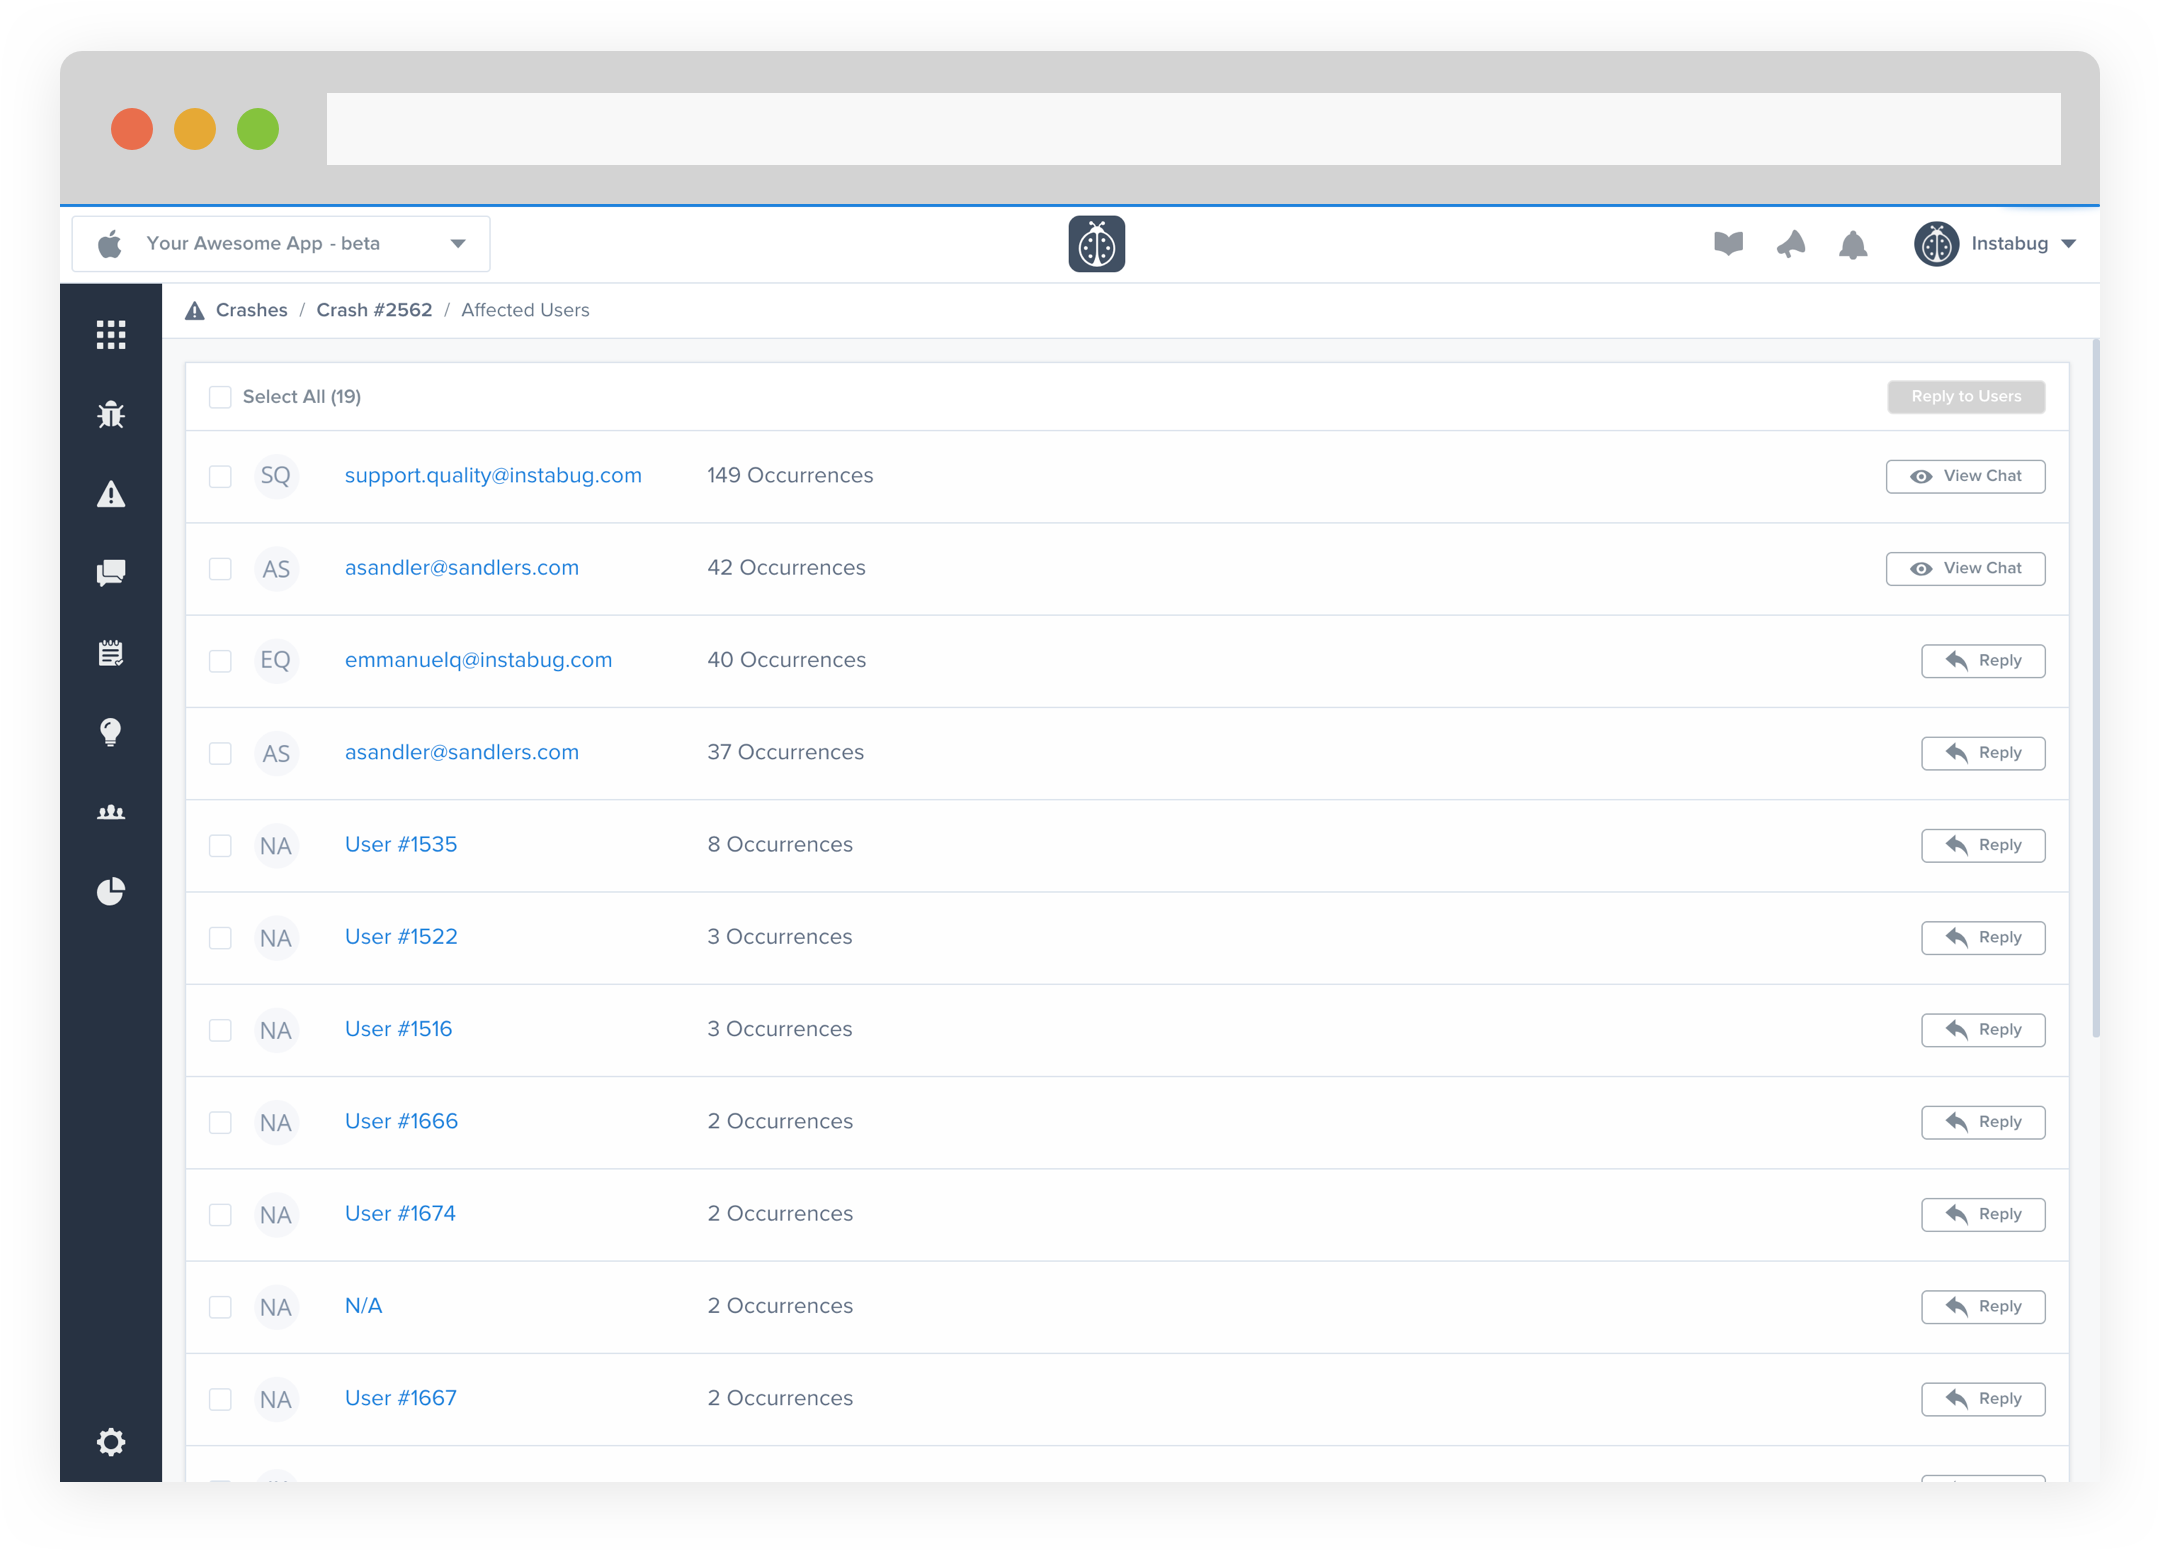Open the chats sidebar icon
The width and height of the screenshot is (2169, 1557).
pyautogui.click(x=111, y=573)
